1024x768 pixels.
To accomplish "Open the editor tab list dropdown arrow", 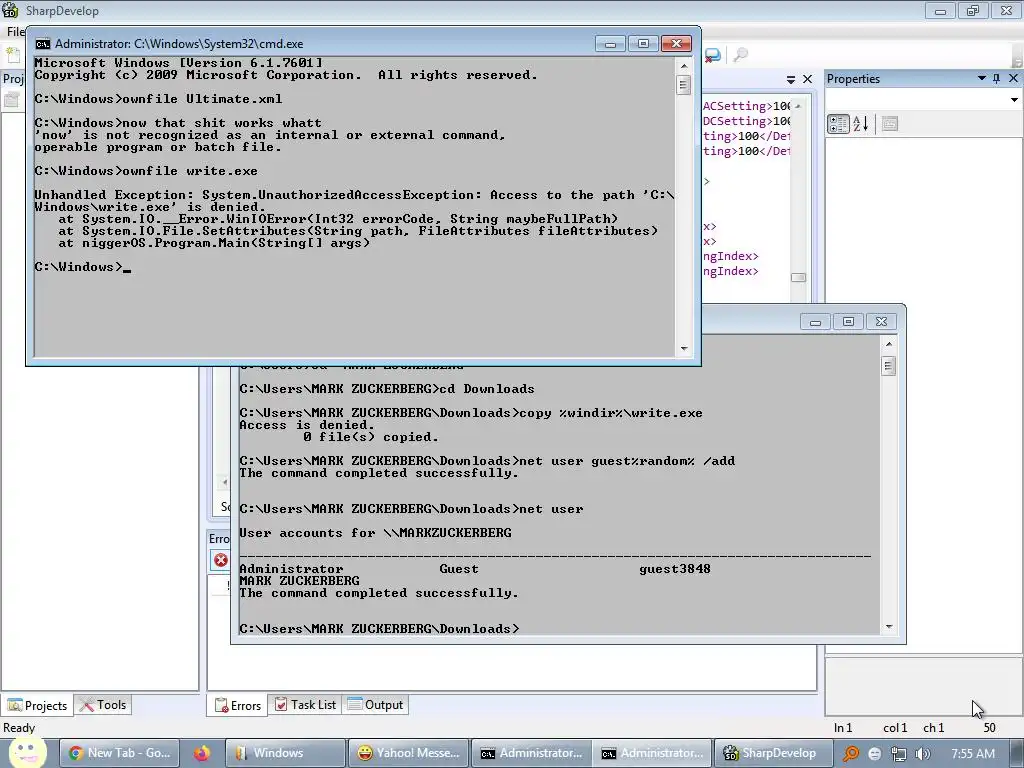I will click(x=791, y=79).
